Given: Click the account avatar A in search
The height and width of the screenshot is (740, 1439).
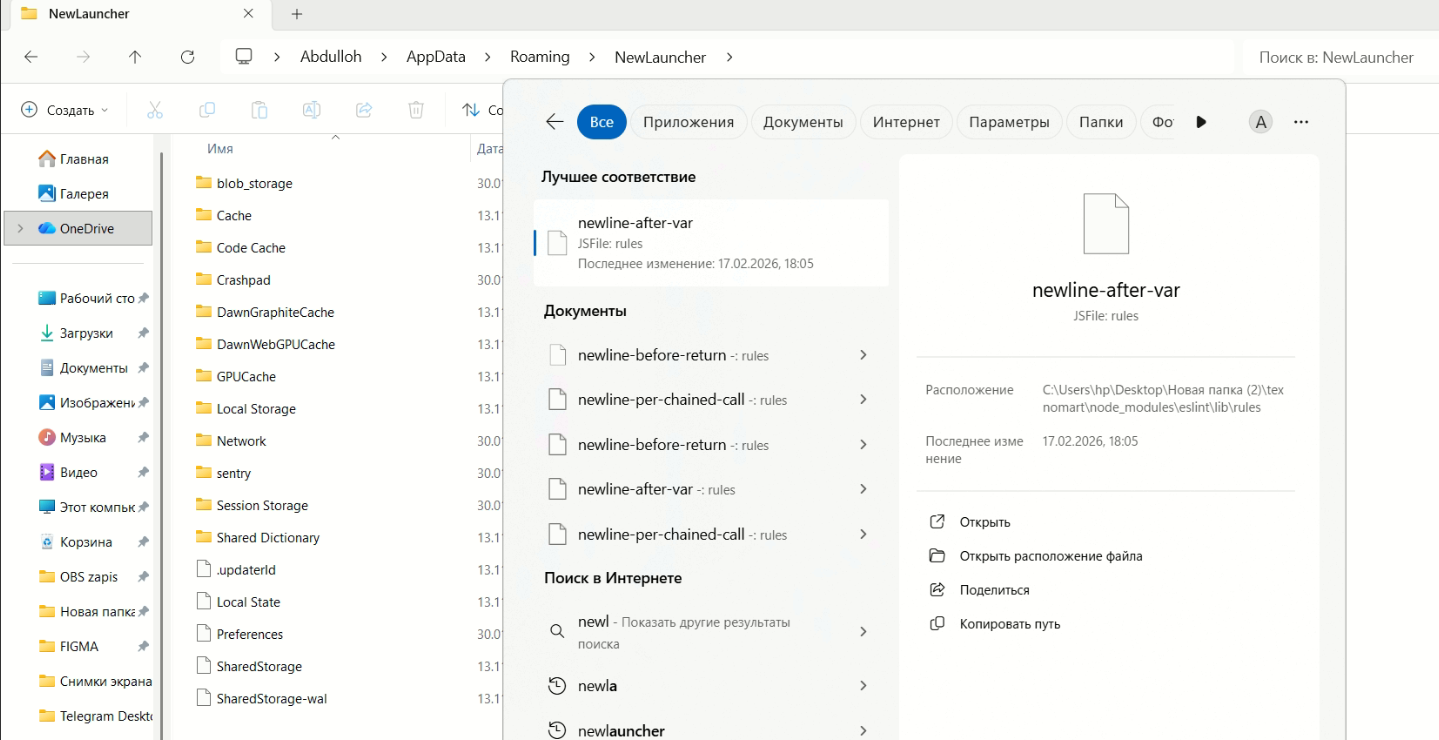Looking at the screenshot, I should point(1260,122).
